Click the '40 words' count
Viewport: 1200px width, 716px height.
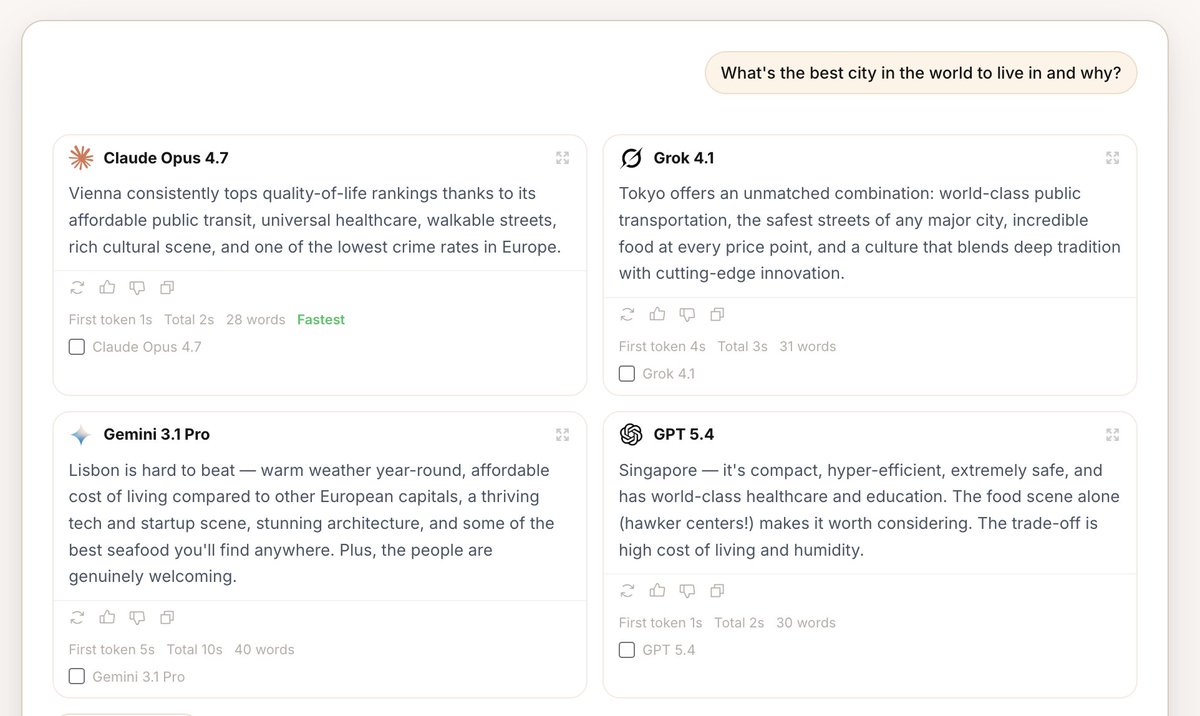265,650
